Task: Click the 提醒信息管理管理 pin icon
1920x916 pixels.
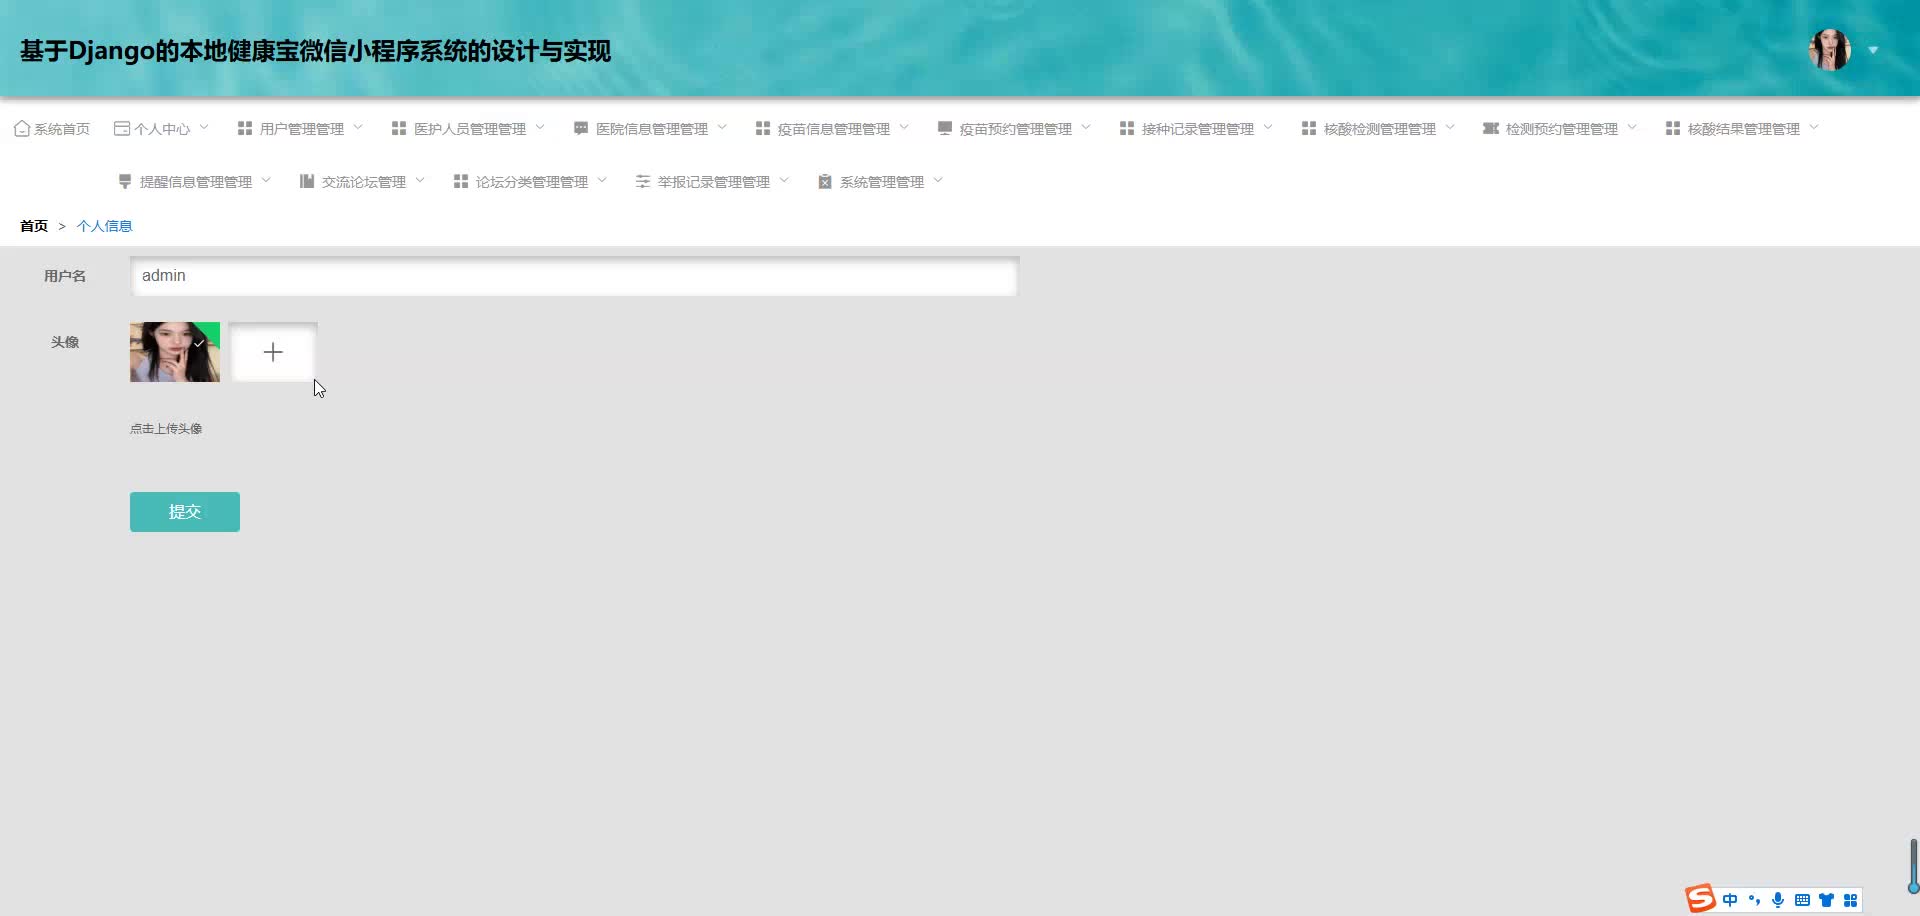Action: [124, 180]
